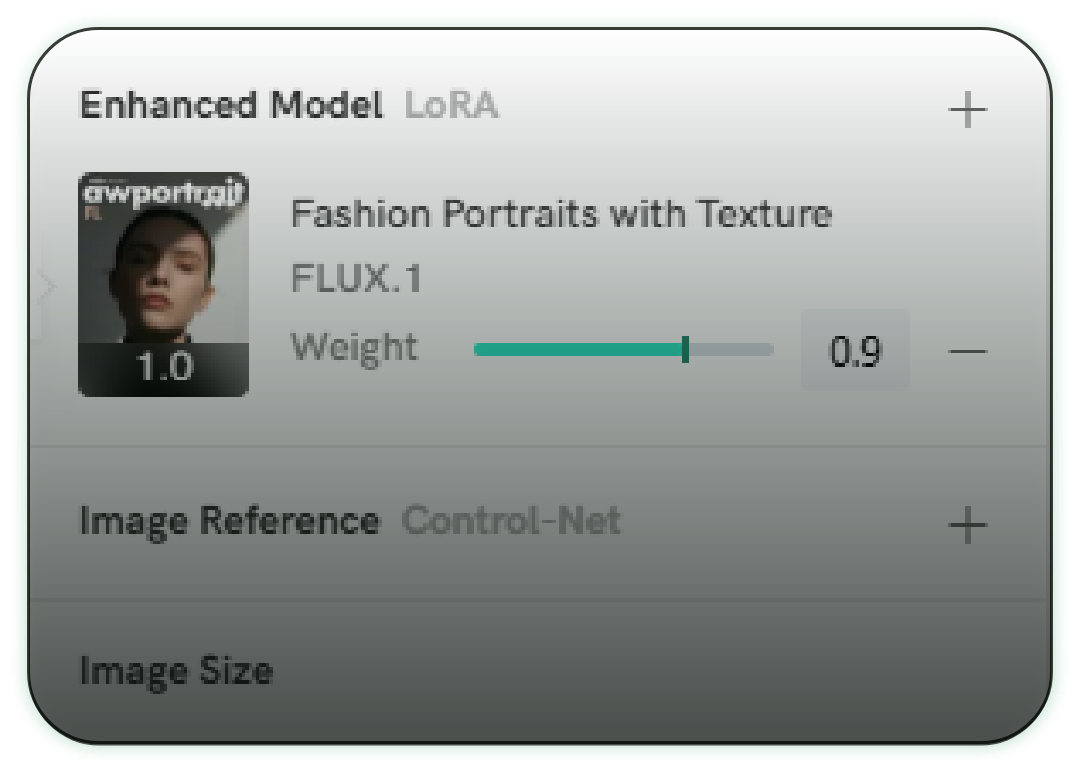Click the awportrait text on the thumbnail
The width and height of the screenshot is (1080, 773).
[163, 193]
